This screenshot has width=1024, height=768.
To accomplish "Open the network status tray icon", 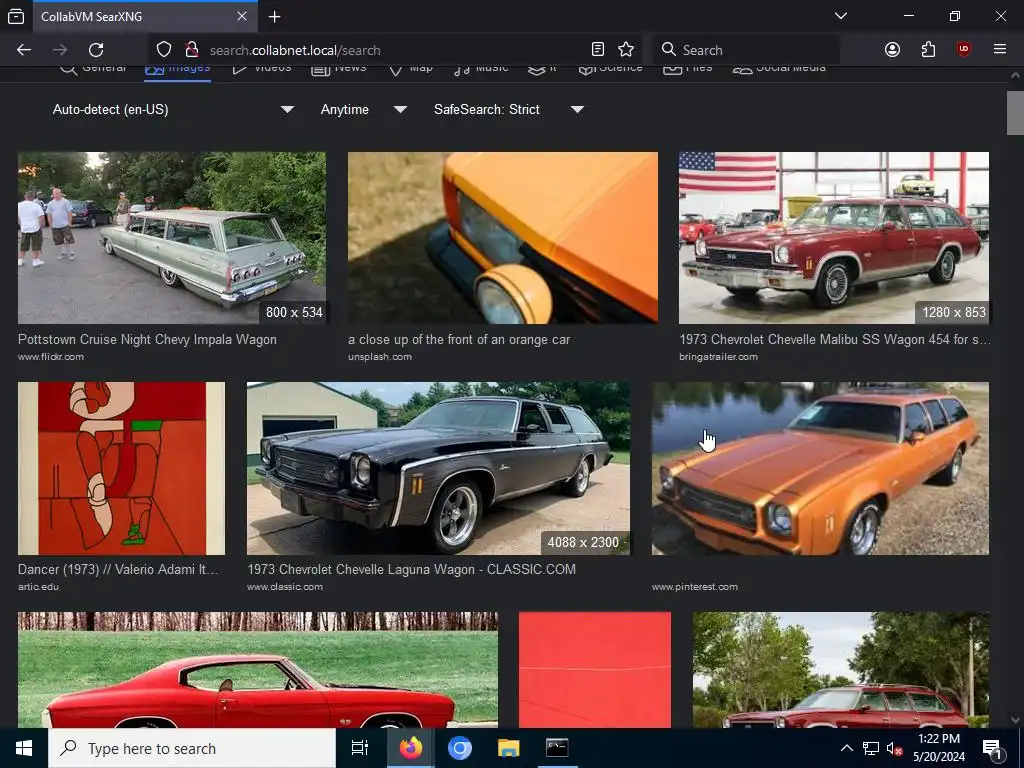I will pyautogui.click(x=871, y=748).
